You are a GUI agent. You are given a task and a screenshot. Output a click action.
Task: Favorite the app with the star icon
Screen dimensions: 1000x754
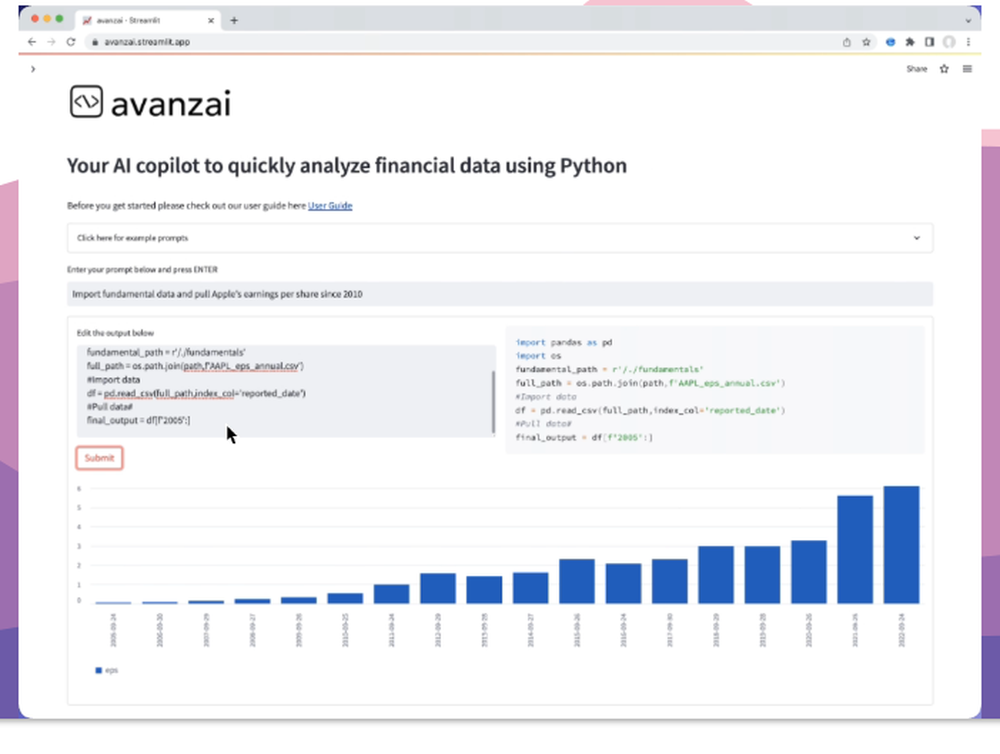tap(944, 69)
